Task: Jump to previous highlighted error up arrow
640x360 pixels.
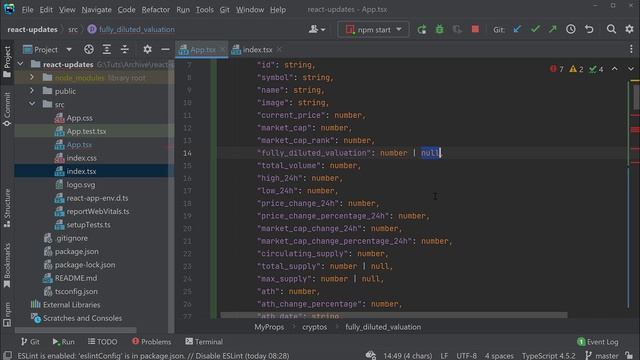Action: click(615, 69)
